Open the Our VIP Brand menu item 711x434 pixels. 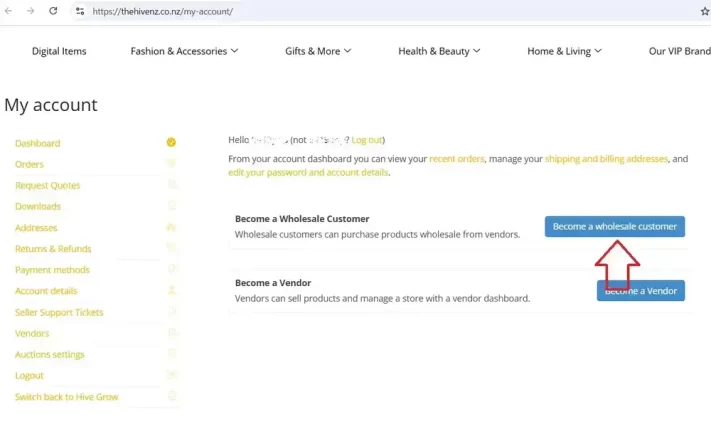click(680, 51)
